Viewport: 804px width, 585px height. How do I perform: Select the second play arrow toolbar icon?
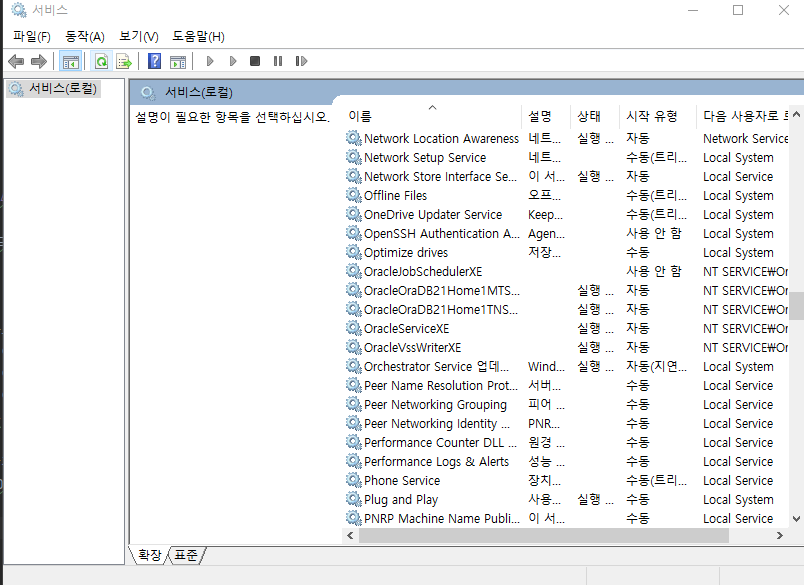pyautogui.click(x=233, y=62)
